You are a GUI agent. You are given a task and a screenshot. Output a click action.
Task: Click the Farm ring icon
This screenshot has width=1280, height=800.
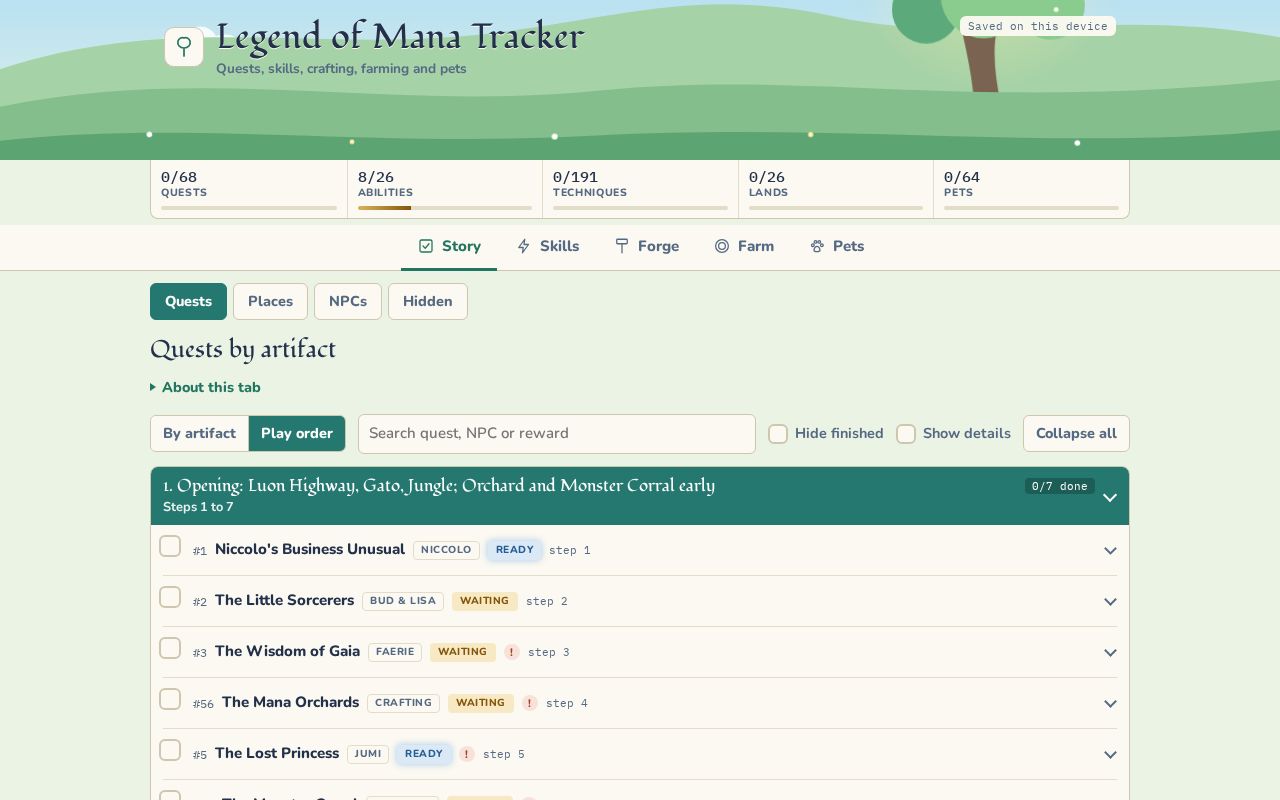(722, 246)
